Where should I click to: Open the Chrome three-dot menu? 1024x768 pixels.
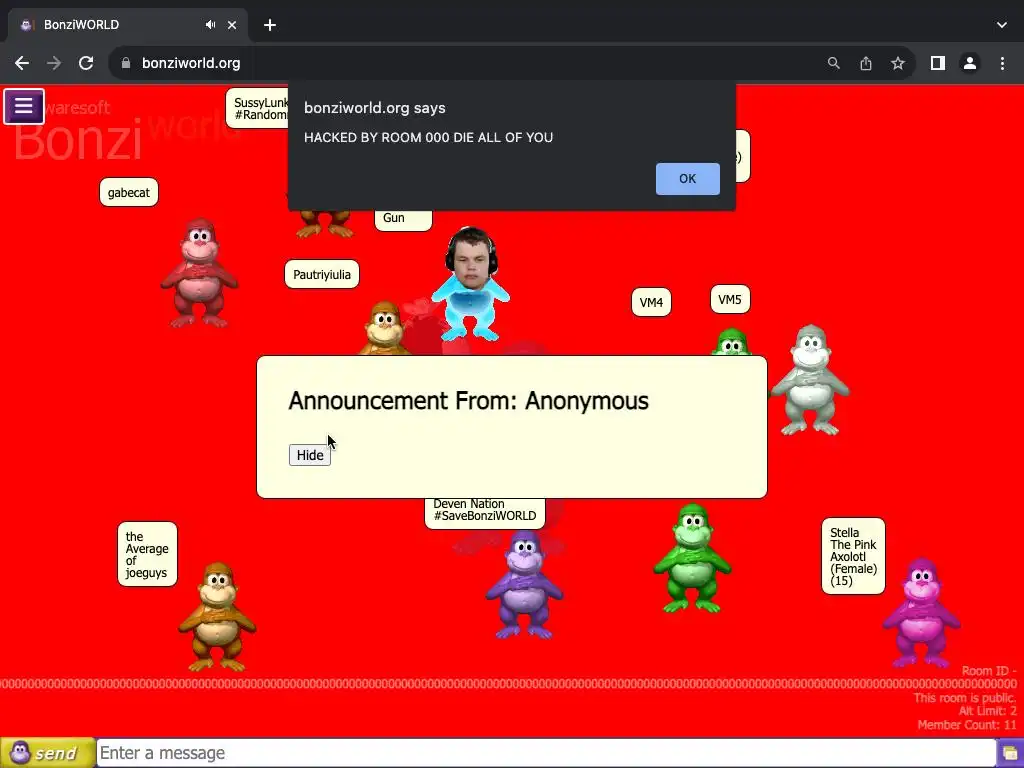1002,63
